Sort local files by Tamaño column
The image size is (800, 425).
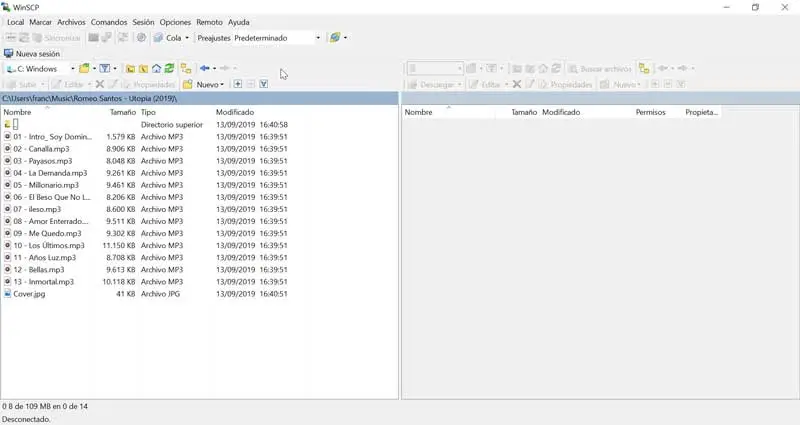click(123, 112)
